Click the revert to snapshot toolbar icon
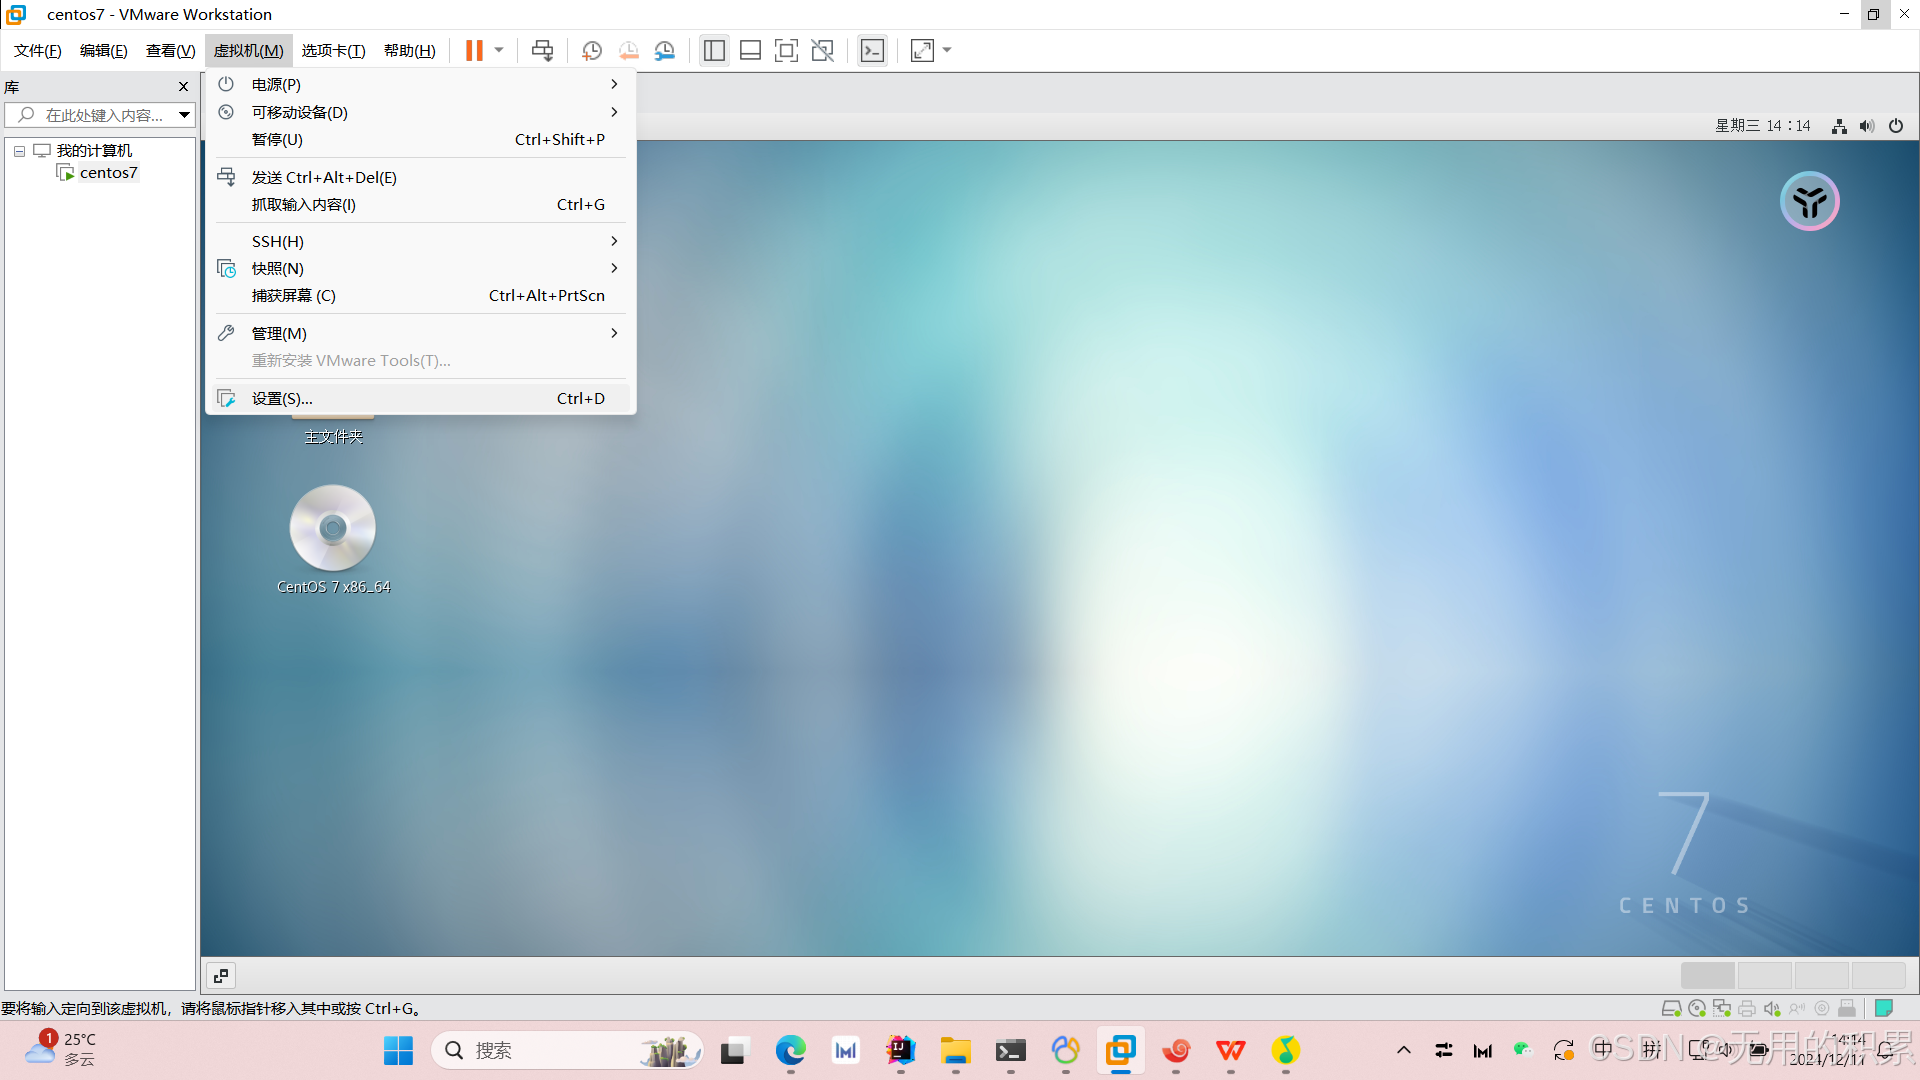The image size is (1920, 1080). pyautogui.click(x=628, y=51)
